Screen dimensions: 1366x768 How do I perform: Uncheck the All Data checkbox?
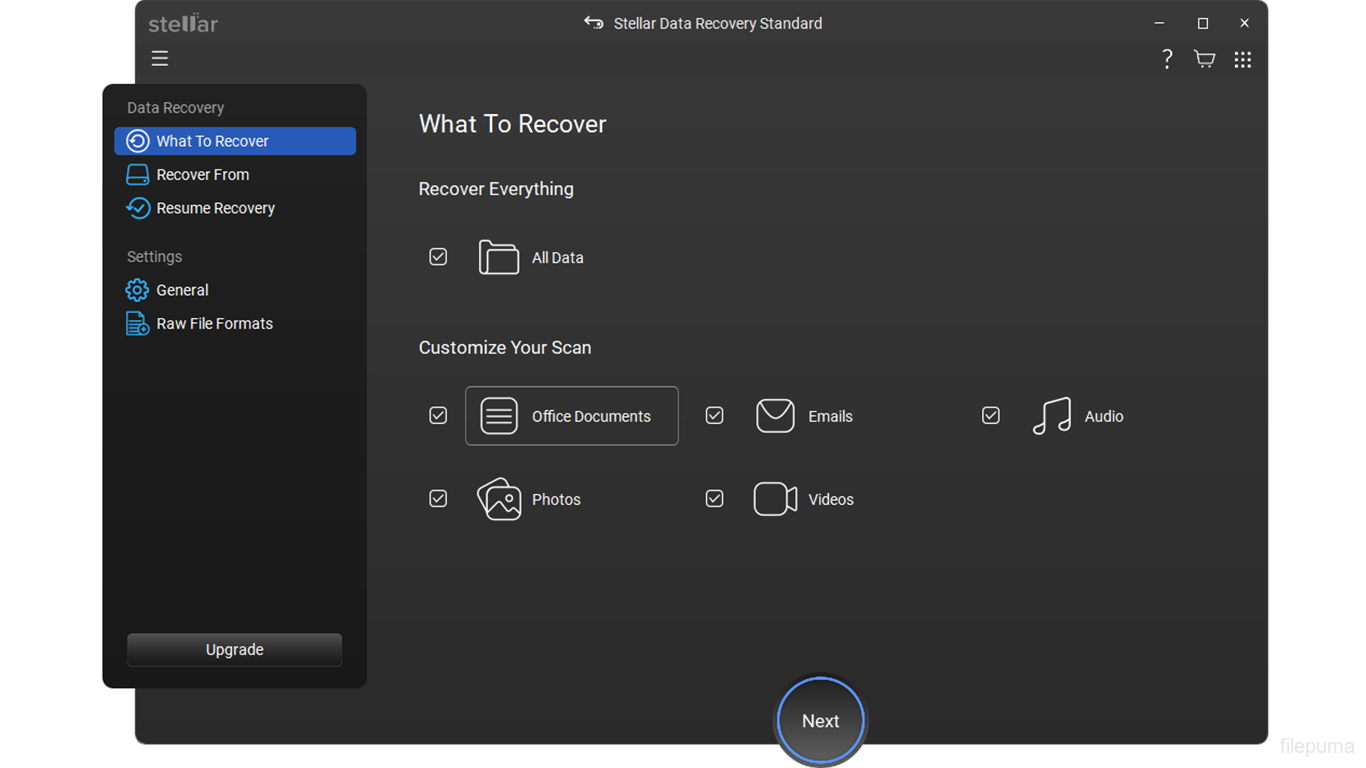(438, 257)
